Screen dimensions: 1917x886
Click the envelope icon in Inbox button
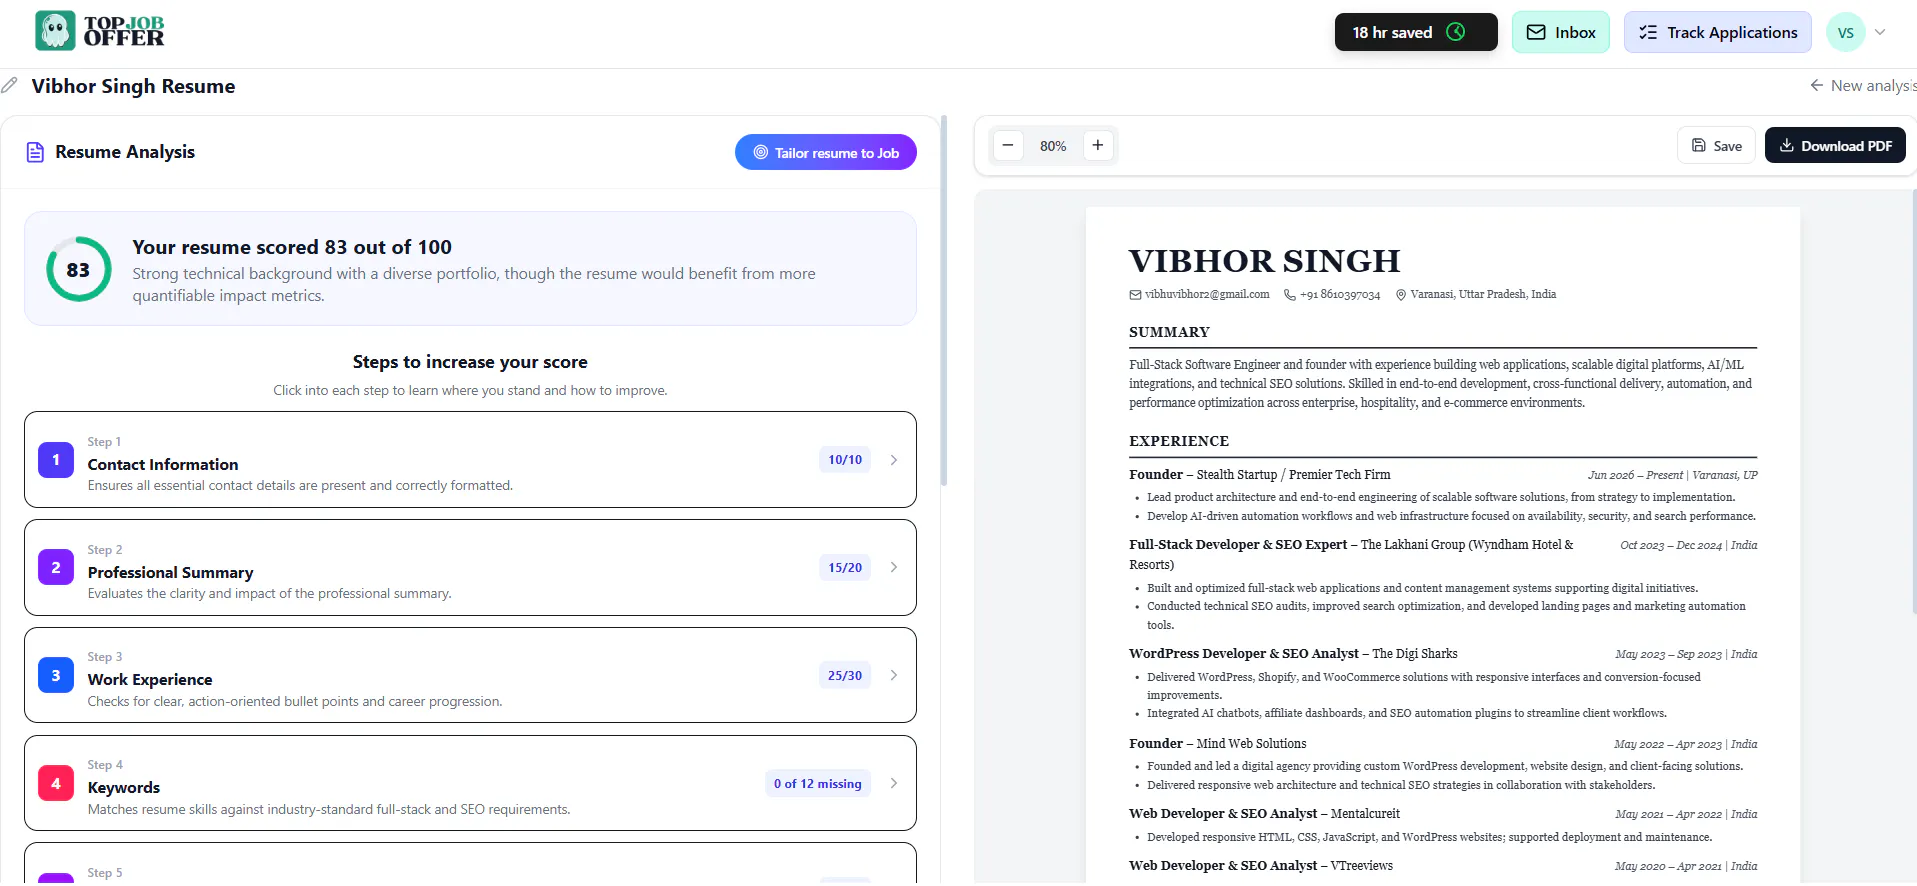click(x=1536, y=32)
